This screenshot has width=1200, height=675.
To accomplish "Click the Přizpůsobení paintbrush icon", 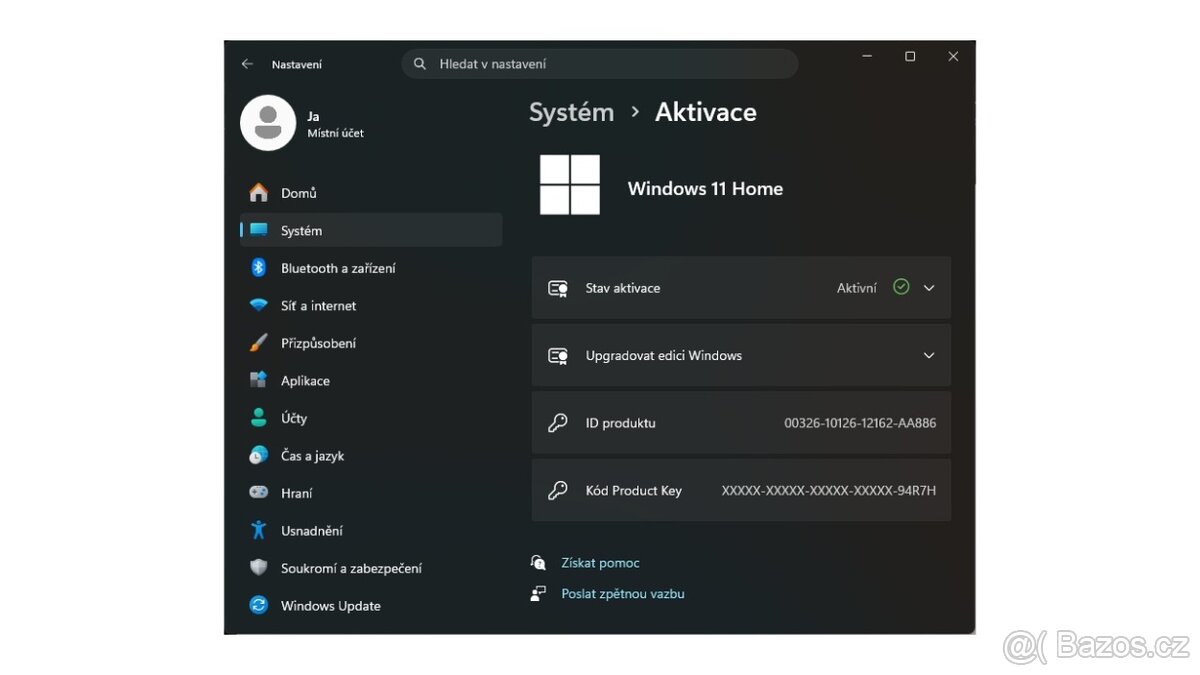I will [x=259, y=343].
